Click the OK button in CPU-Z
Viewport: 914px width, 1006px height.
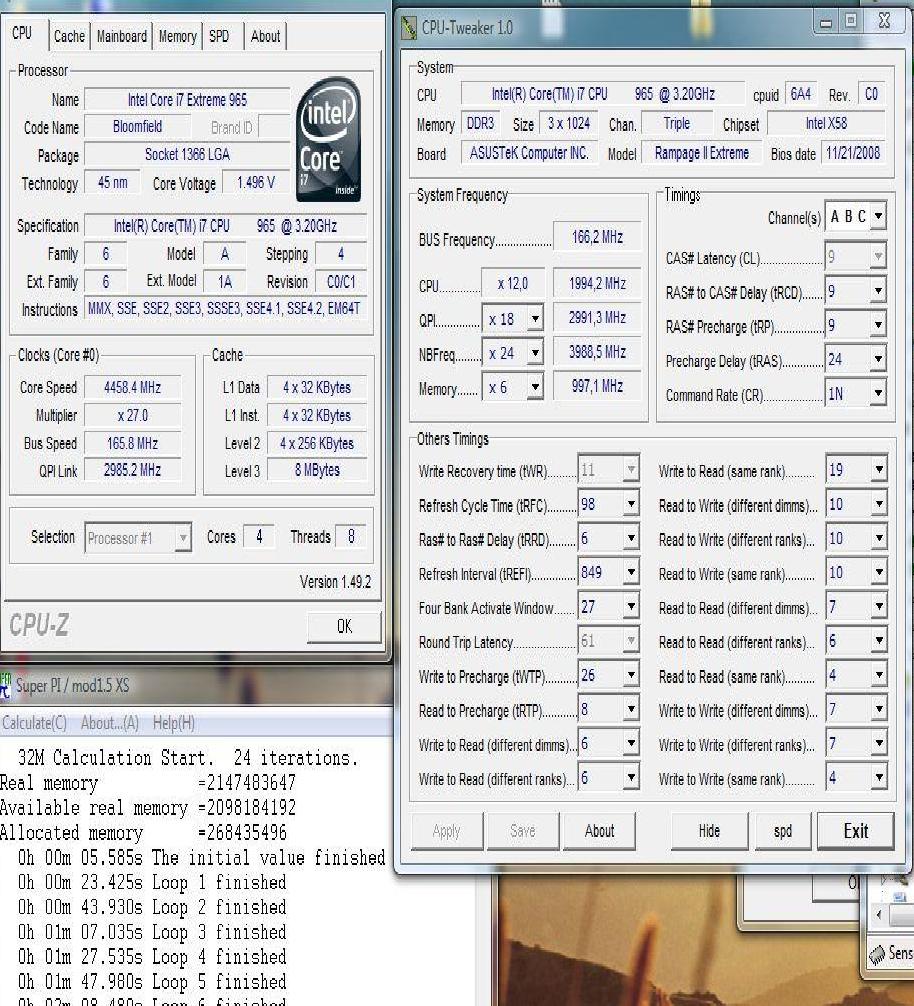click(344, 626)
